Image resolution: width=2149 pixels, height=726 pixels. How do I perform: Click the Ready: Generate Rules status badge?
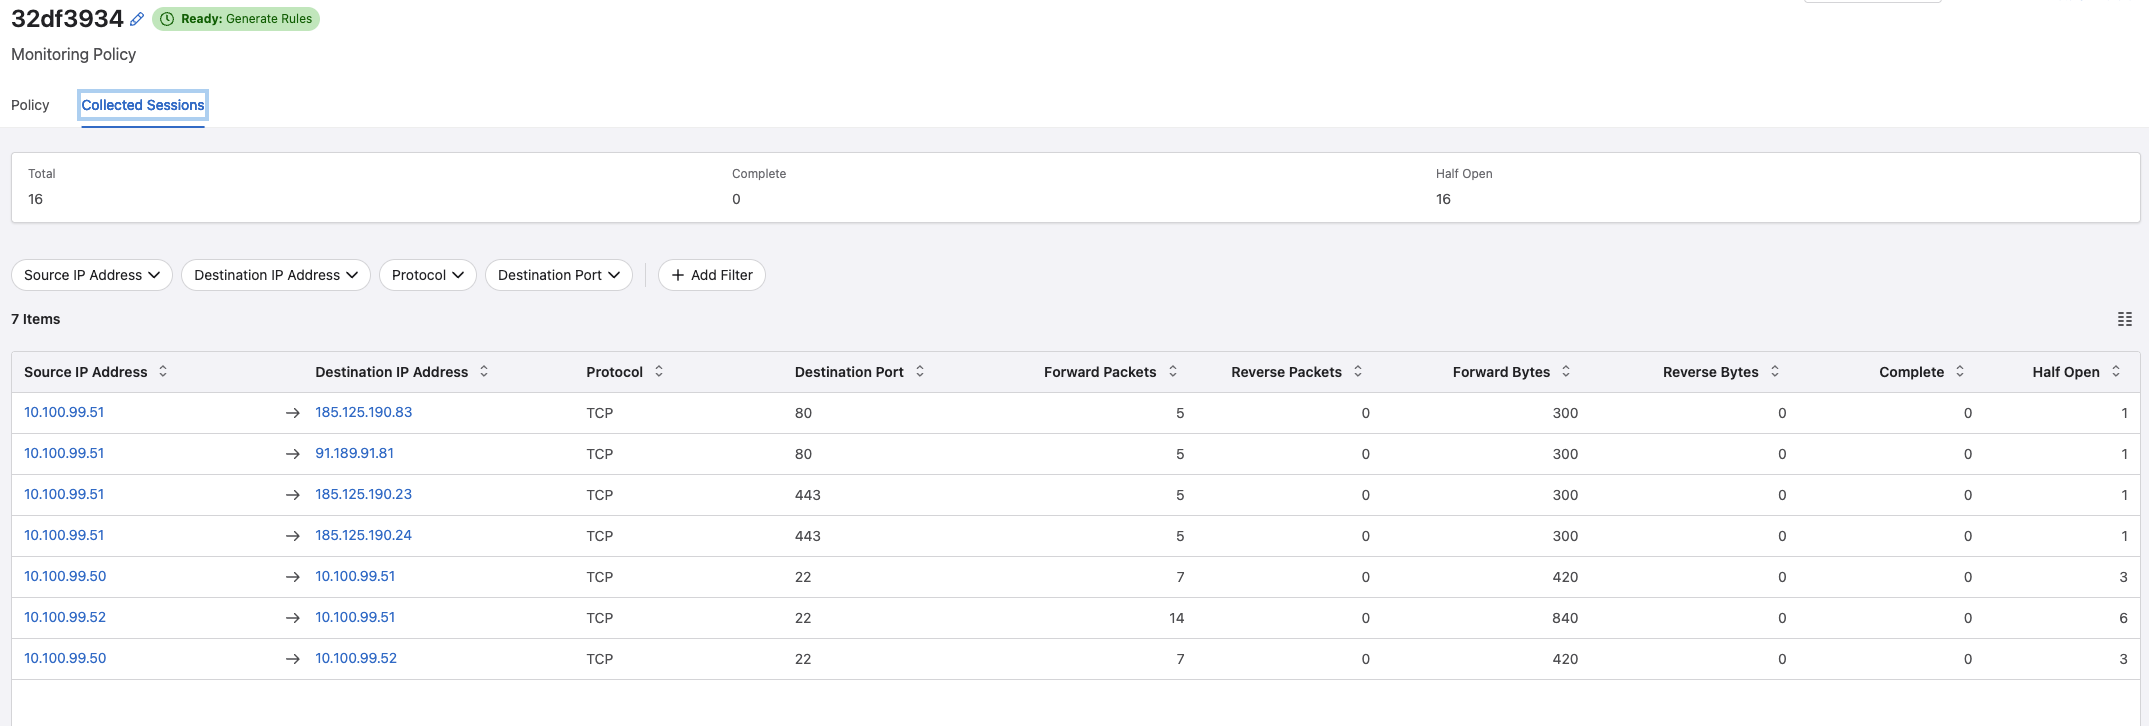coord(236,19)
